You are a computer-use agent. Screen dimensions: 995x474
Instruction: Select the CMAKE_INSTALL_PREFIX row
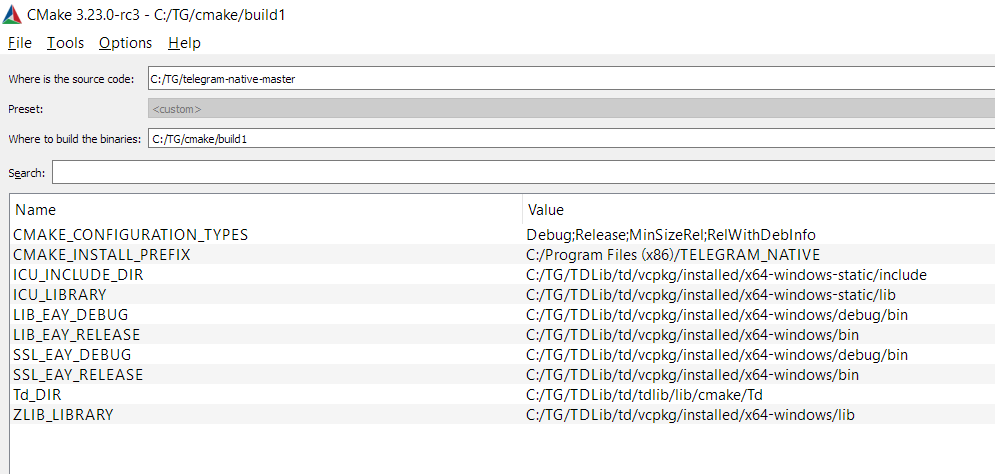coord(503,254)
